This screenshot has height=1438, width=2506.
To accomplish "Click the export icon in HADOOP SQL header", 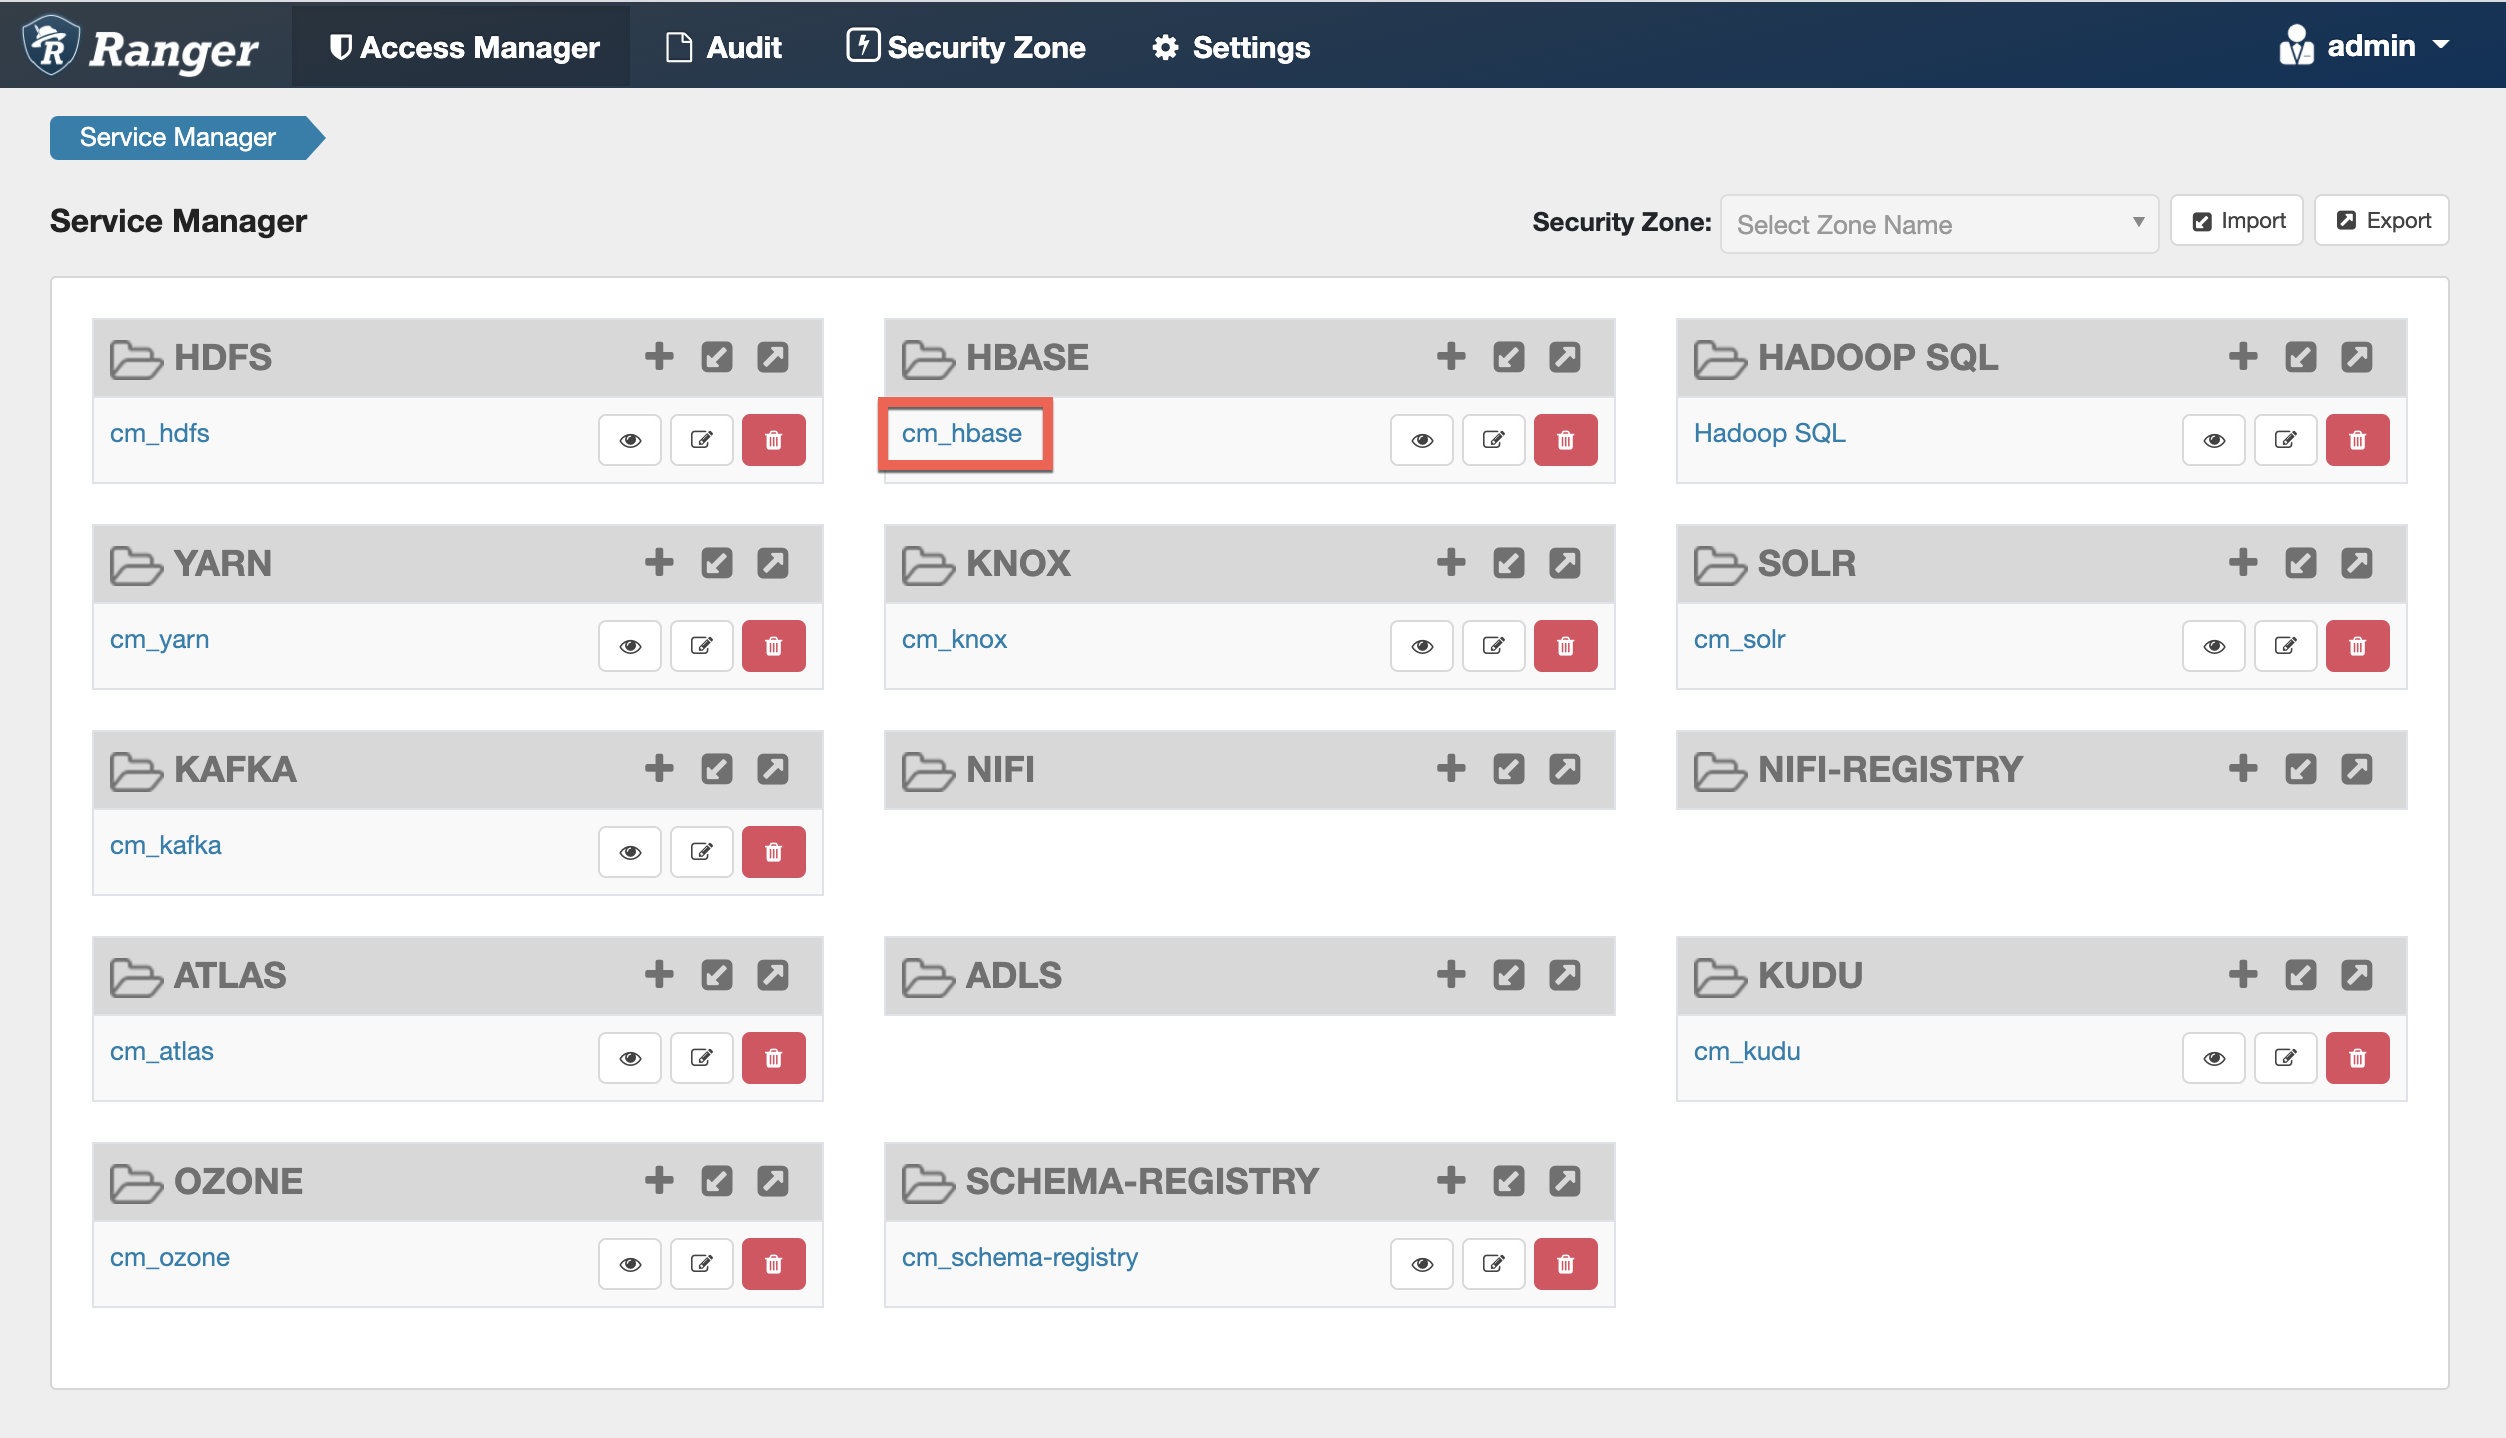I will pyautogui.click(x=2357, y=357).
